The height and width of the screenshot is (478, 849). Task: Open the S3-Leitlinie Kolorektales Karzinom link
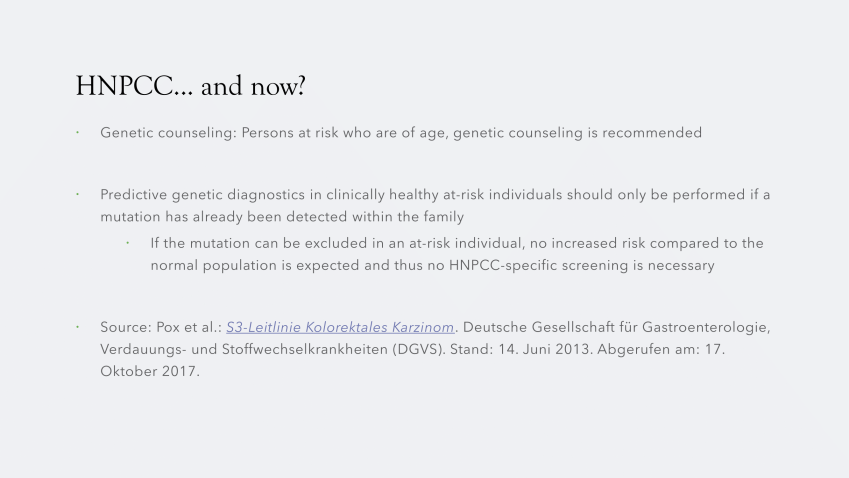point(340,327)
